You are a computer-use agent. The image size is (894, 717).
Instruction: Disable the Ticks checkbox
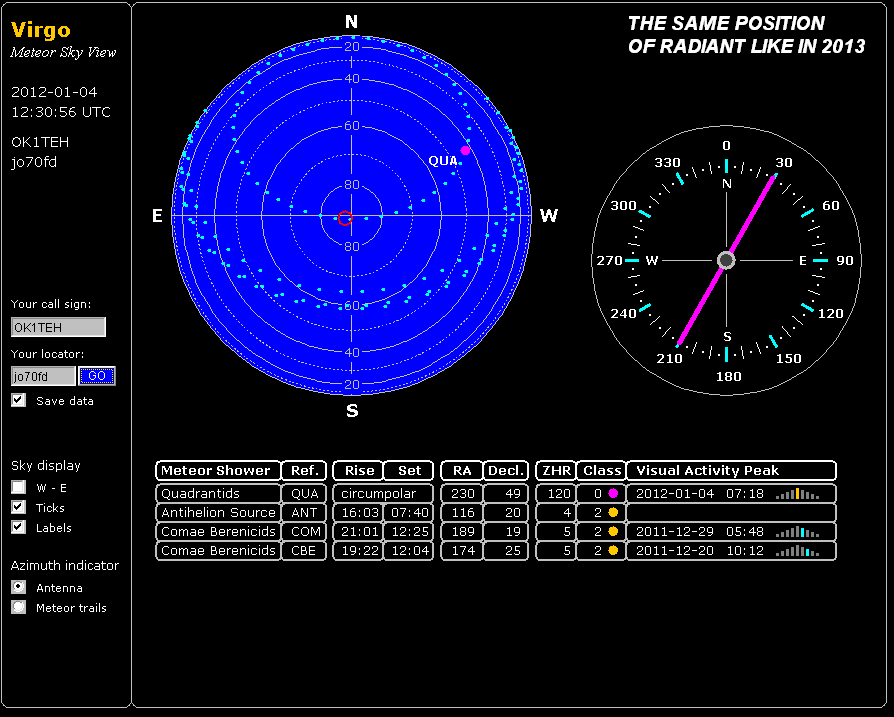[x=18, y=507]
